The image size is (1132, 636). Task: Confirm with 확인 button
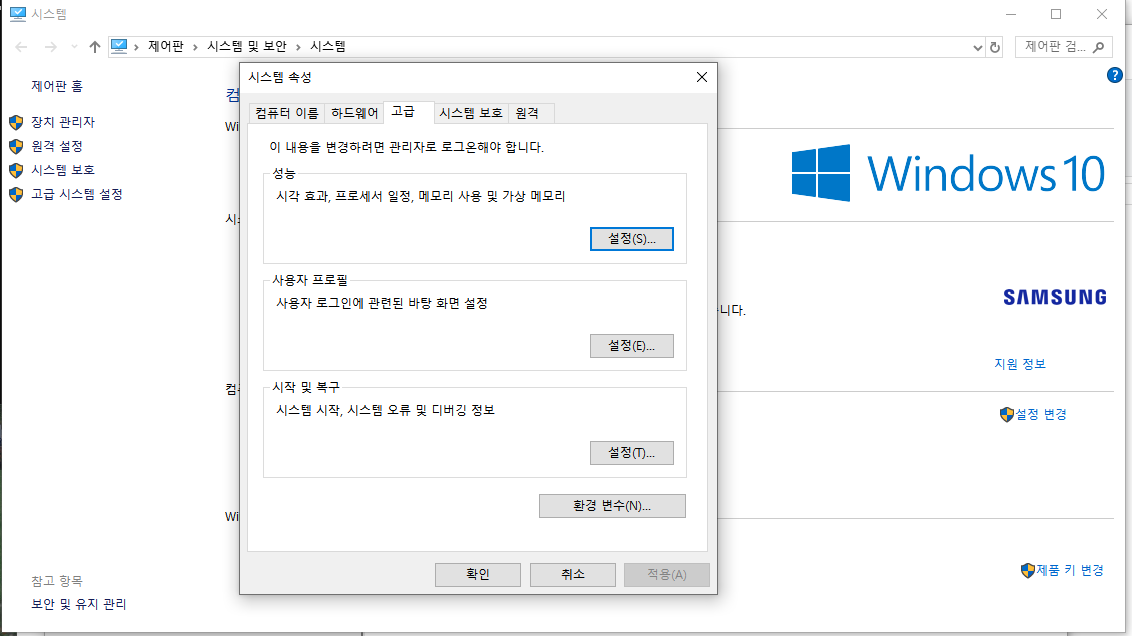(478, 575)
